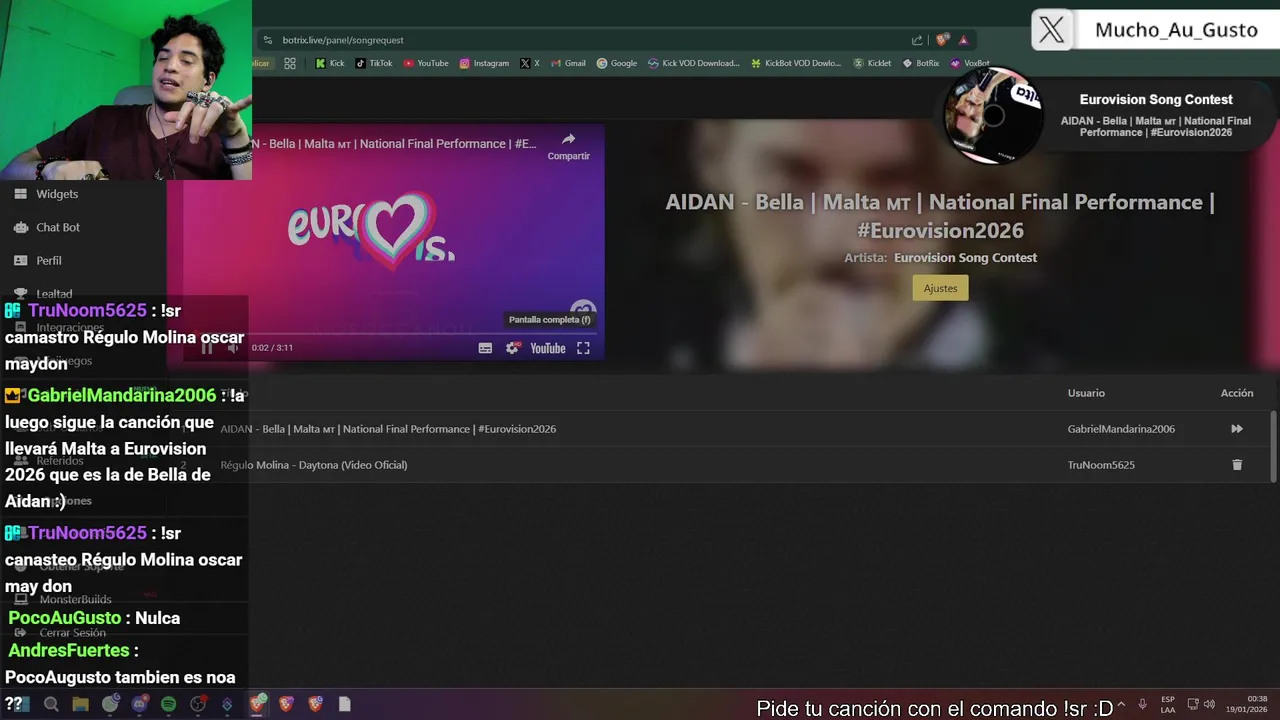Open the KickBot VOD Download bookmark
The image size is (1280, 720).
(x=797, y=63)
